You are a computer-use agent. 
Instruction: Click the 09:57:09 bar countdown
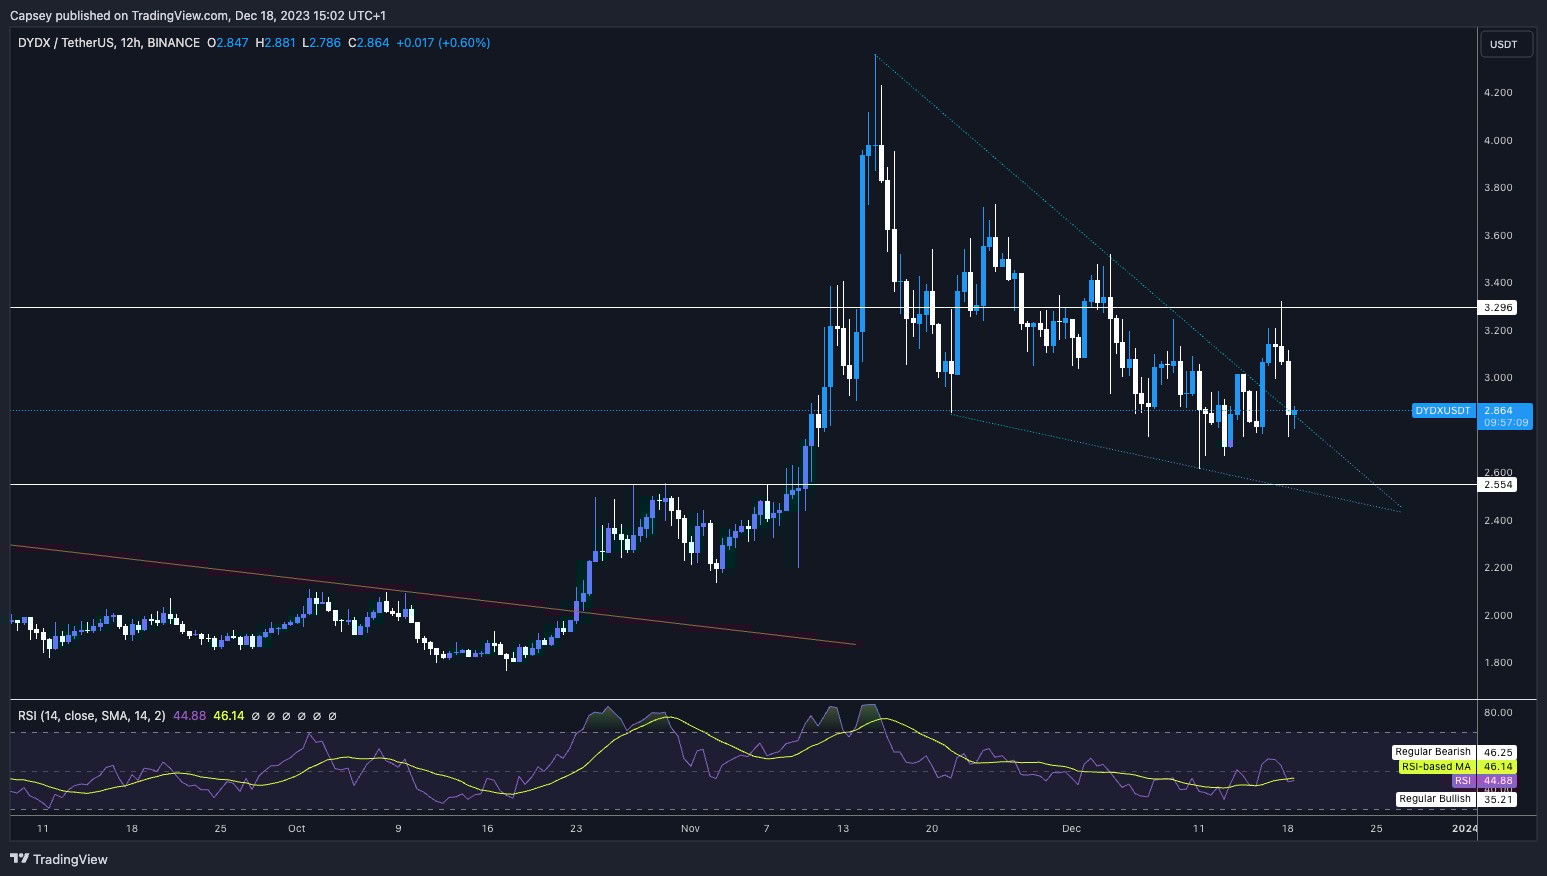coord(1505,423)
